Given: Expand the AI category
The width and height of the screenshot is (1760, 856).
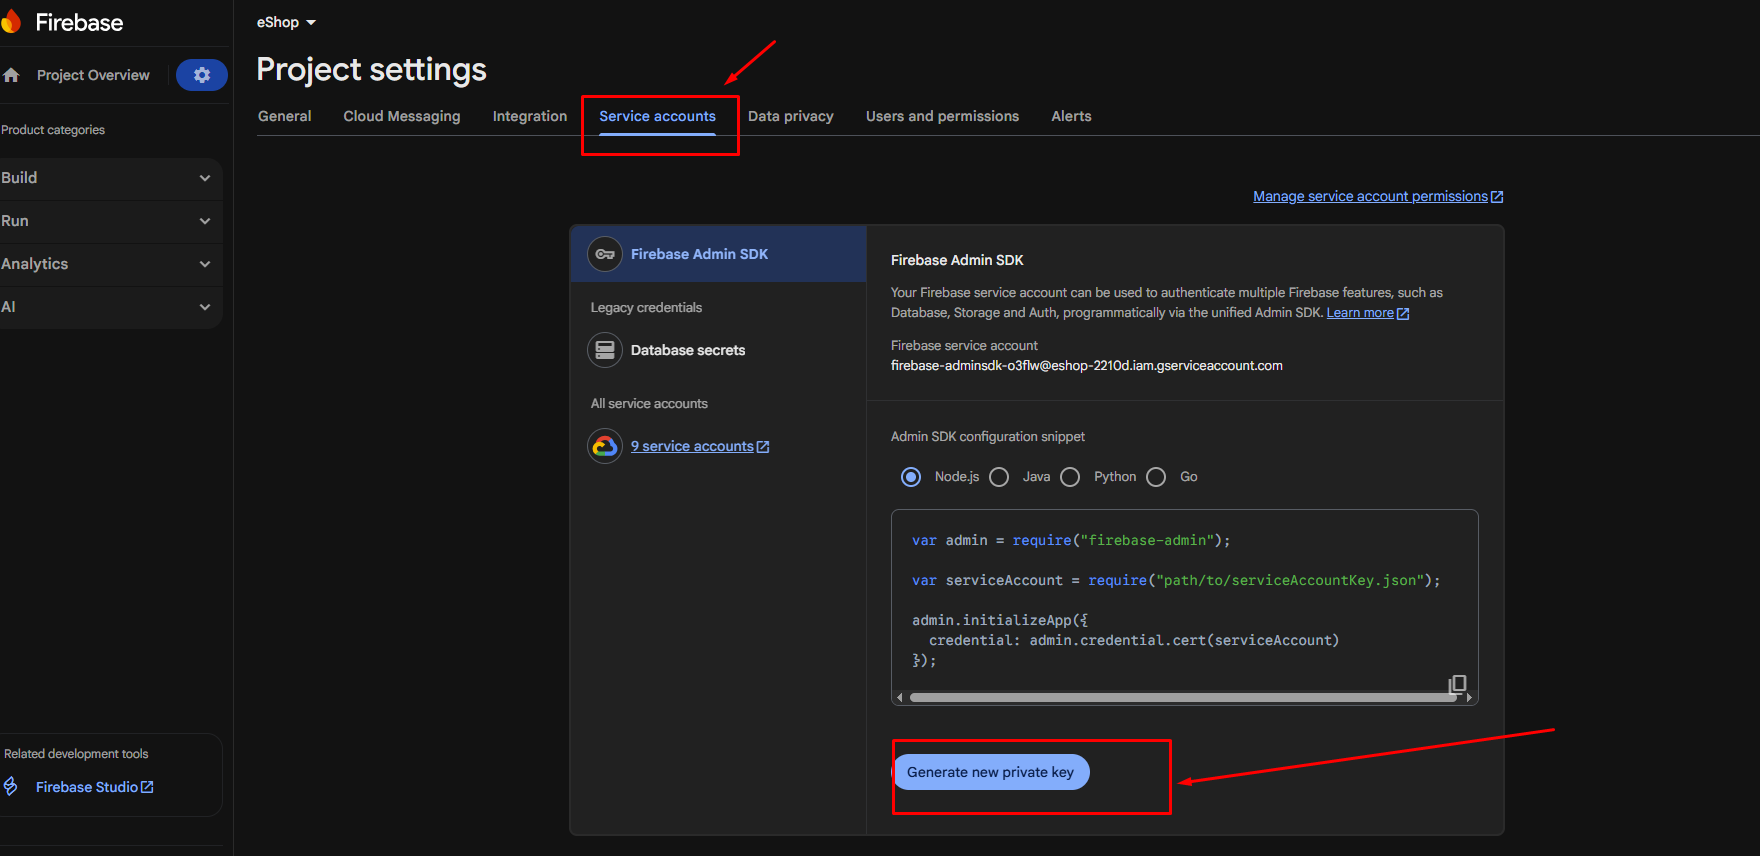Looking at the screenshot, I should click(109, 307).
